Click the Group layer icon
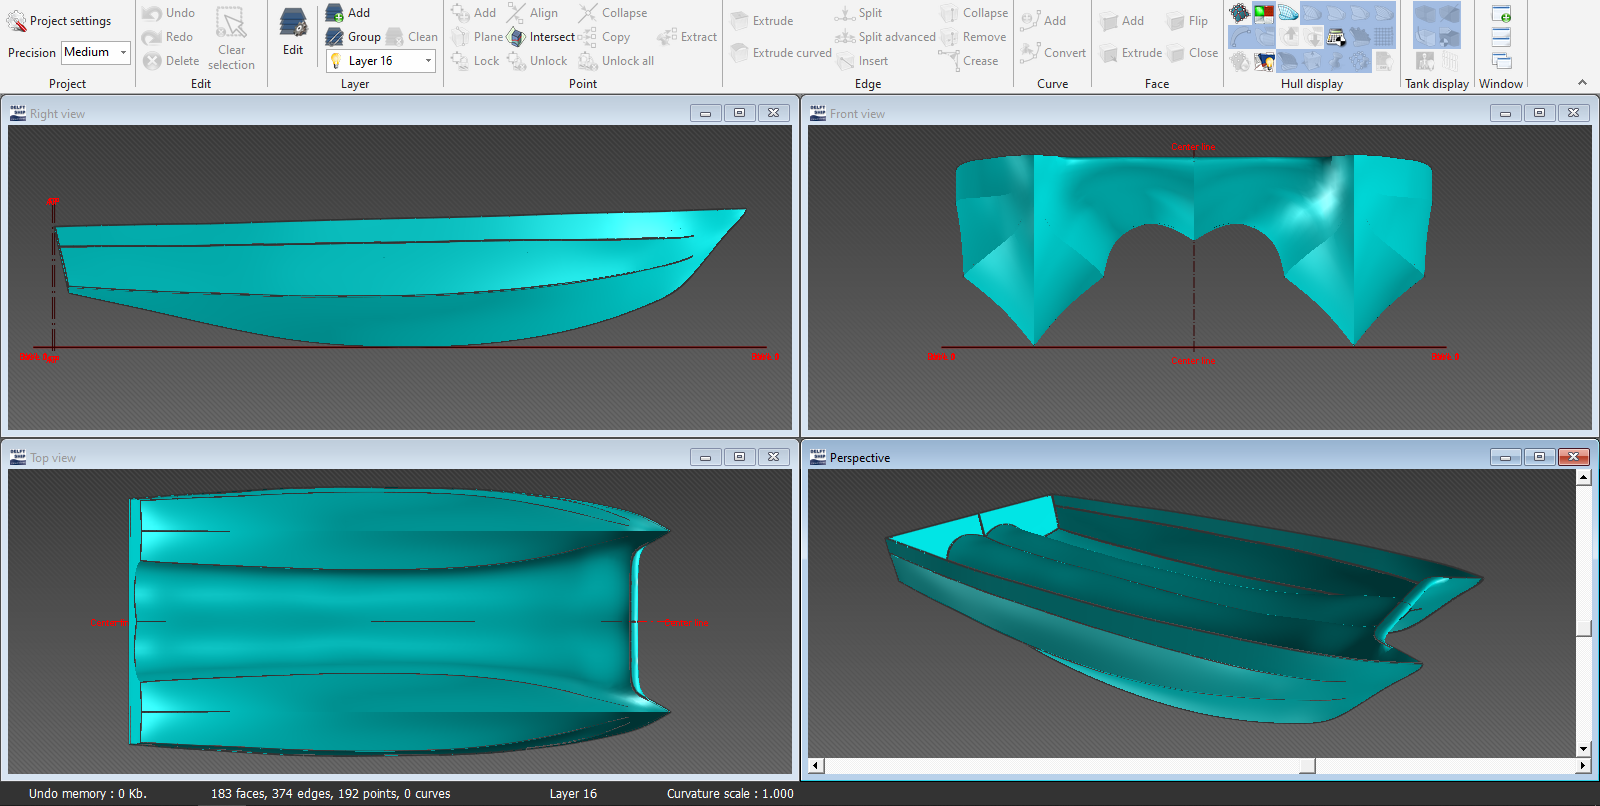1600x806 pixels. 335,37
